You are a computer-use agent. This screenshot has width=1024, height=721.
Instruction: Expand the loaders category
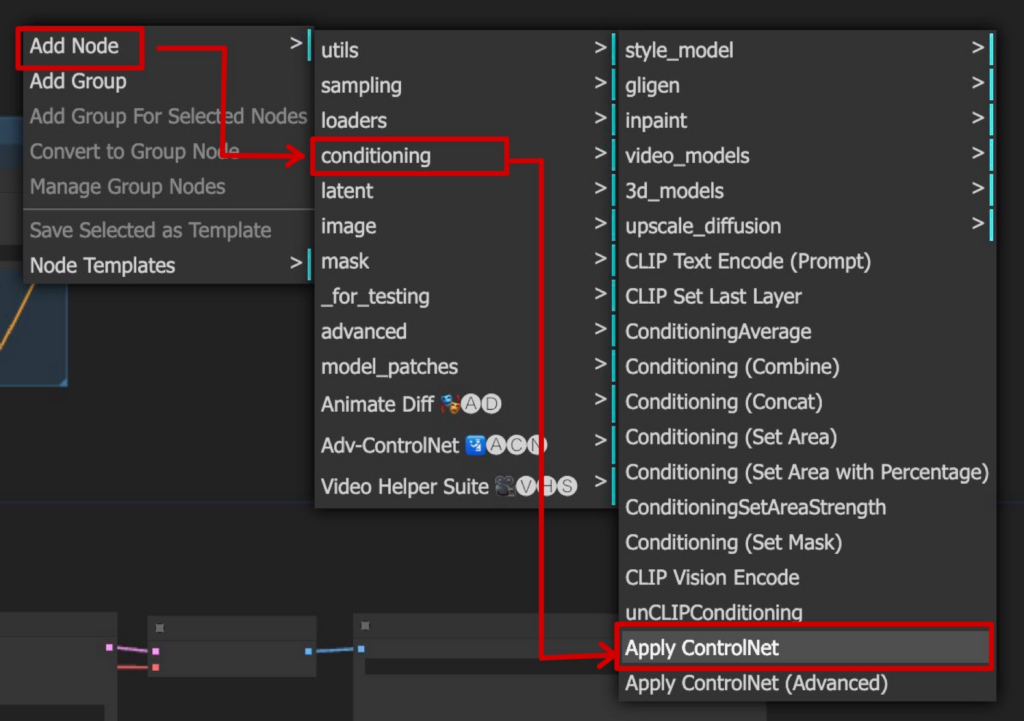[354, 121]
